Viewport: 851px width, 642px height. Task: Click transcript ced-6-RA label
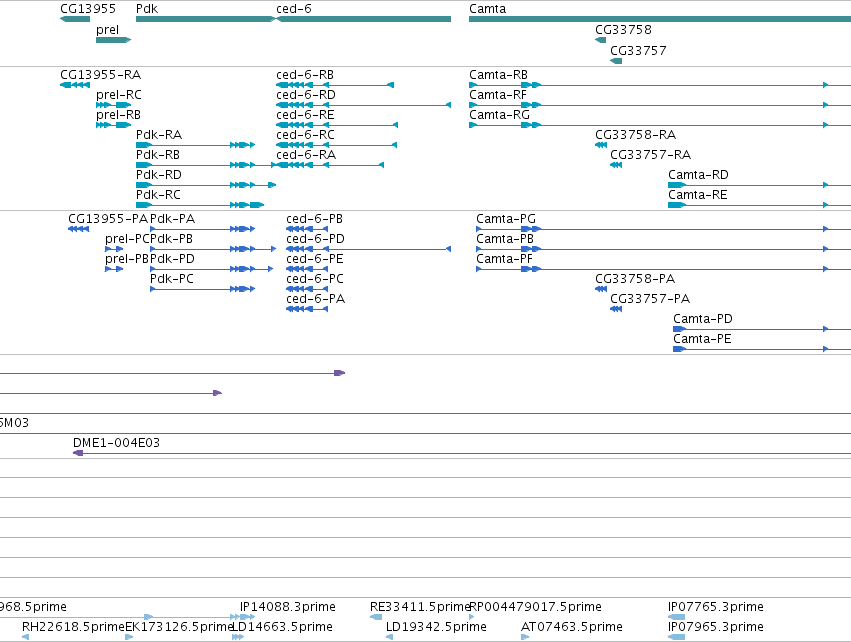pyautogui.click(x=306, y=155)
